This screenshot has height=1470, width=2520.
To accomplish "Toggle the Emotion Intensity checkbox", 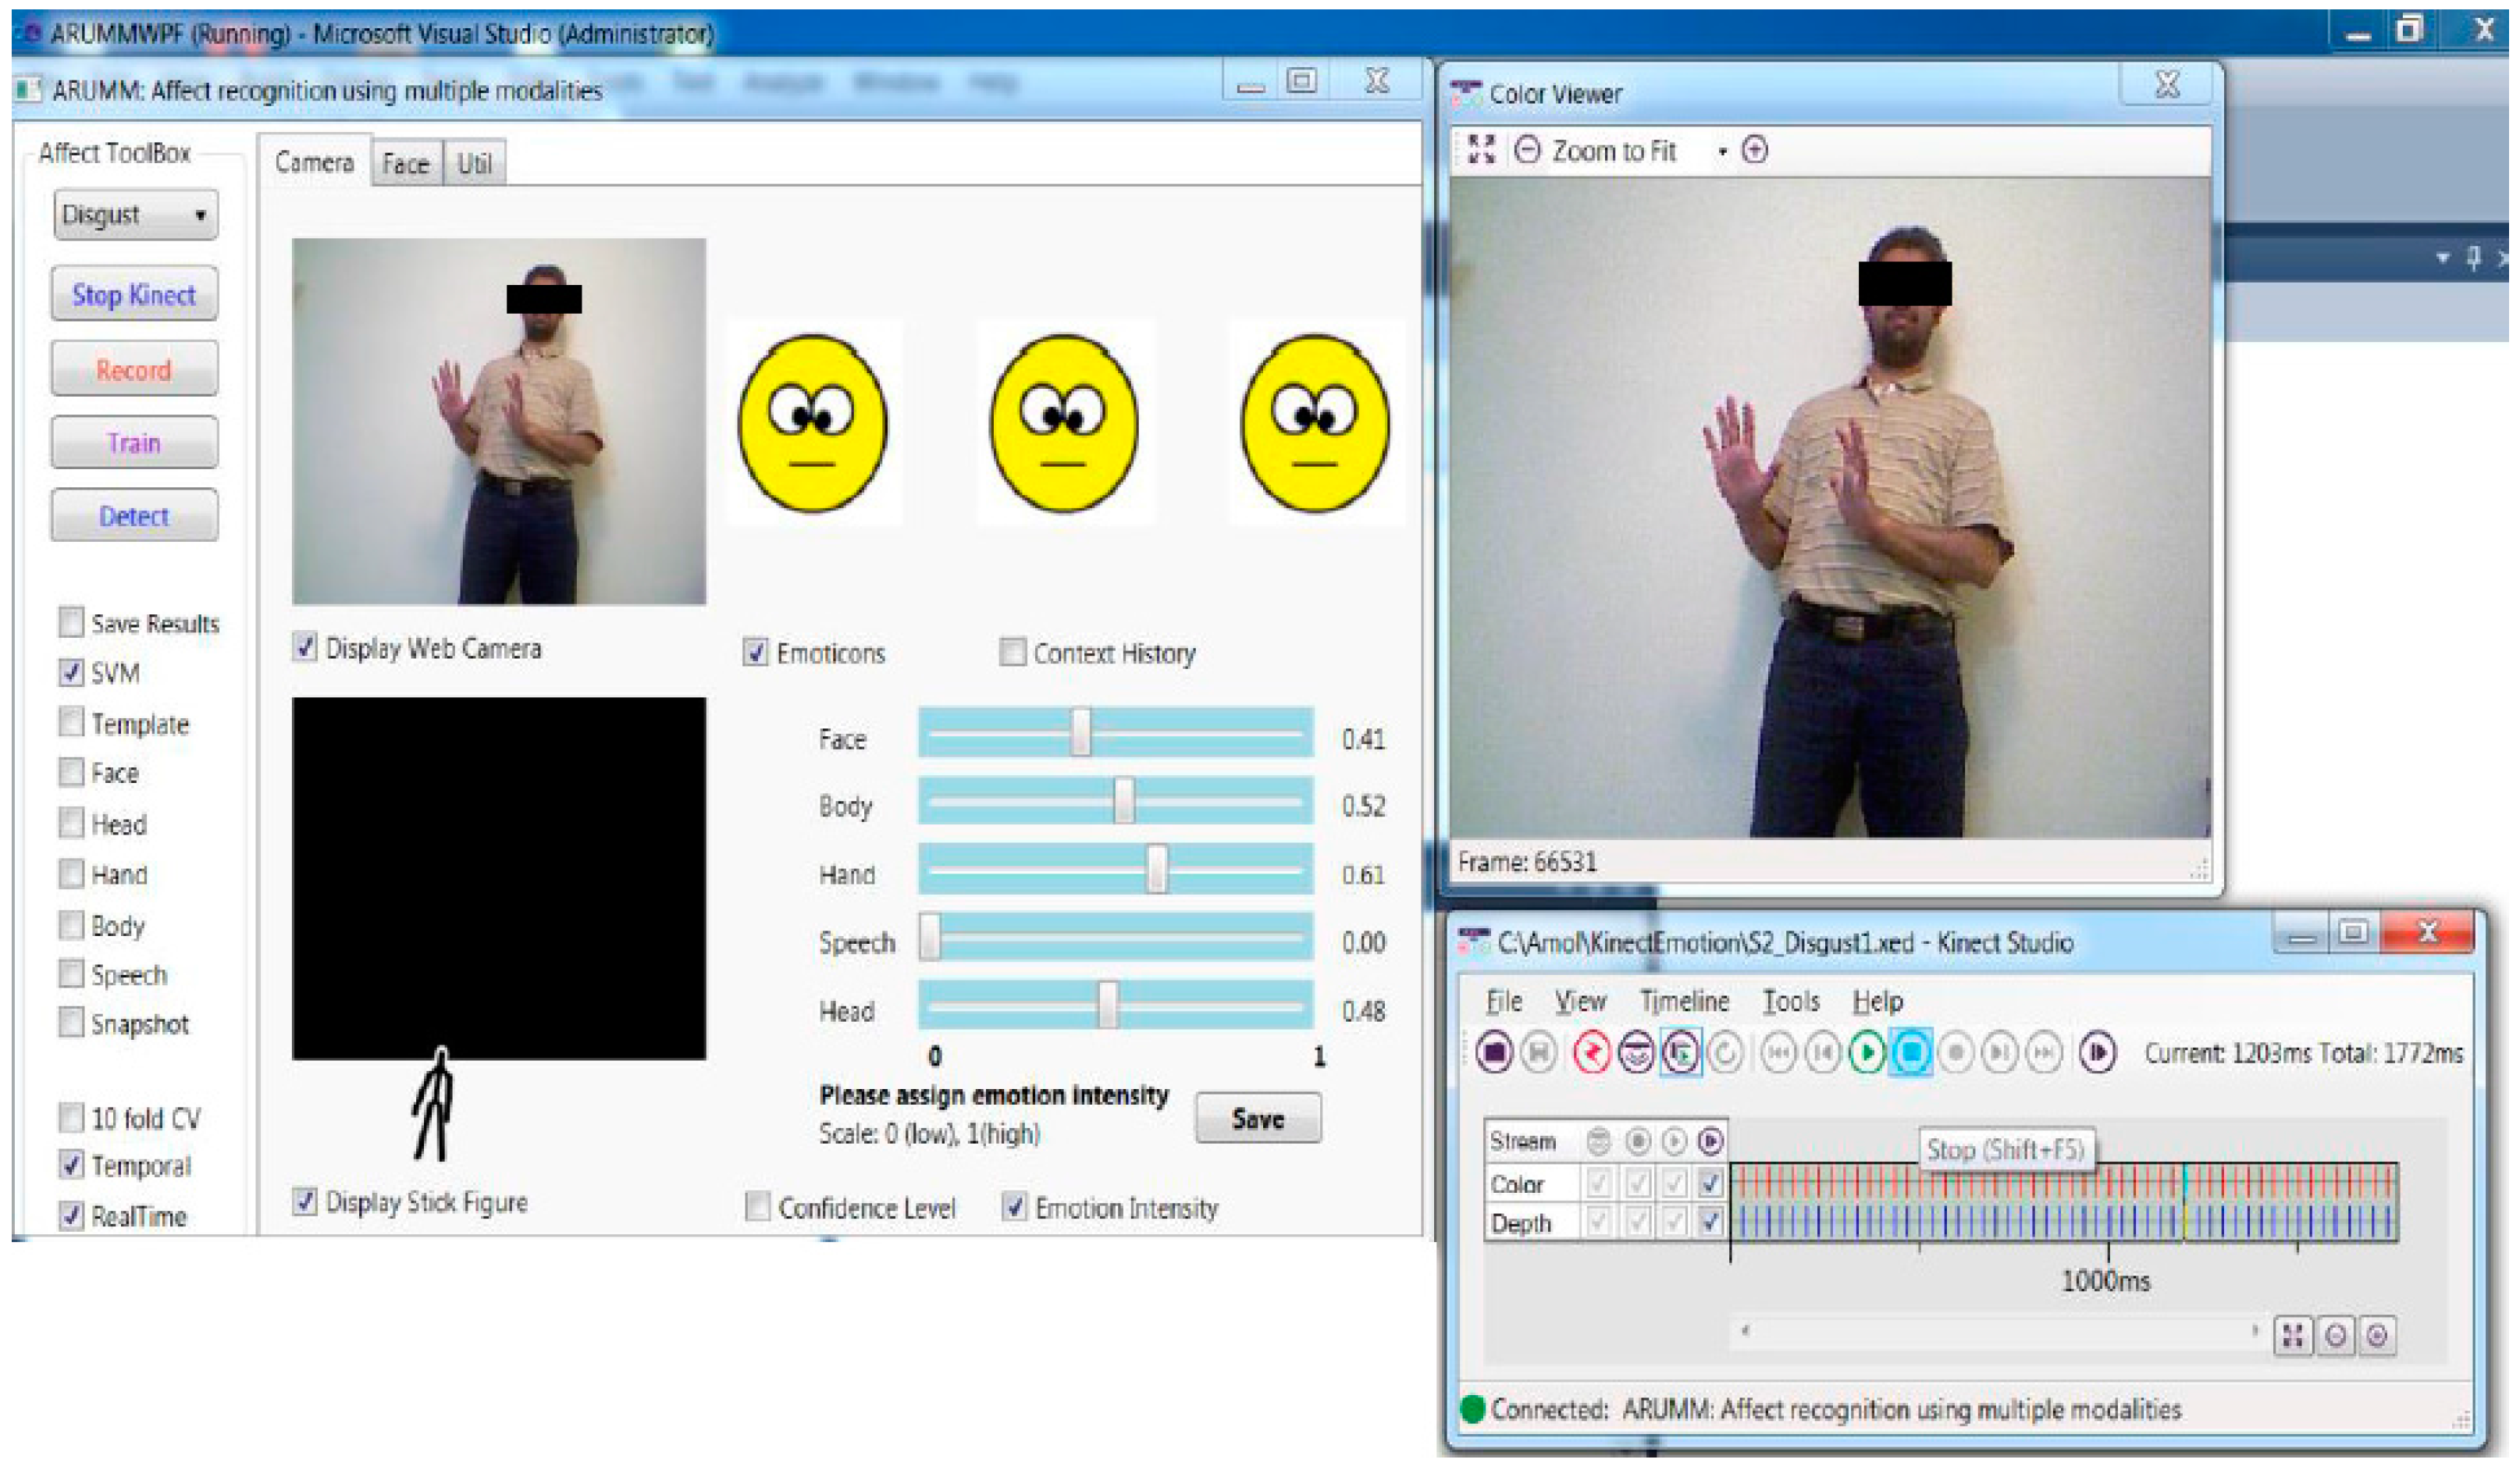I will point(1014,1207).
